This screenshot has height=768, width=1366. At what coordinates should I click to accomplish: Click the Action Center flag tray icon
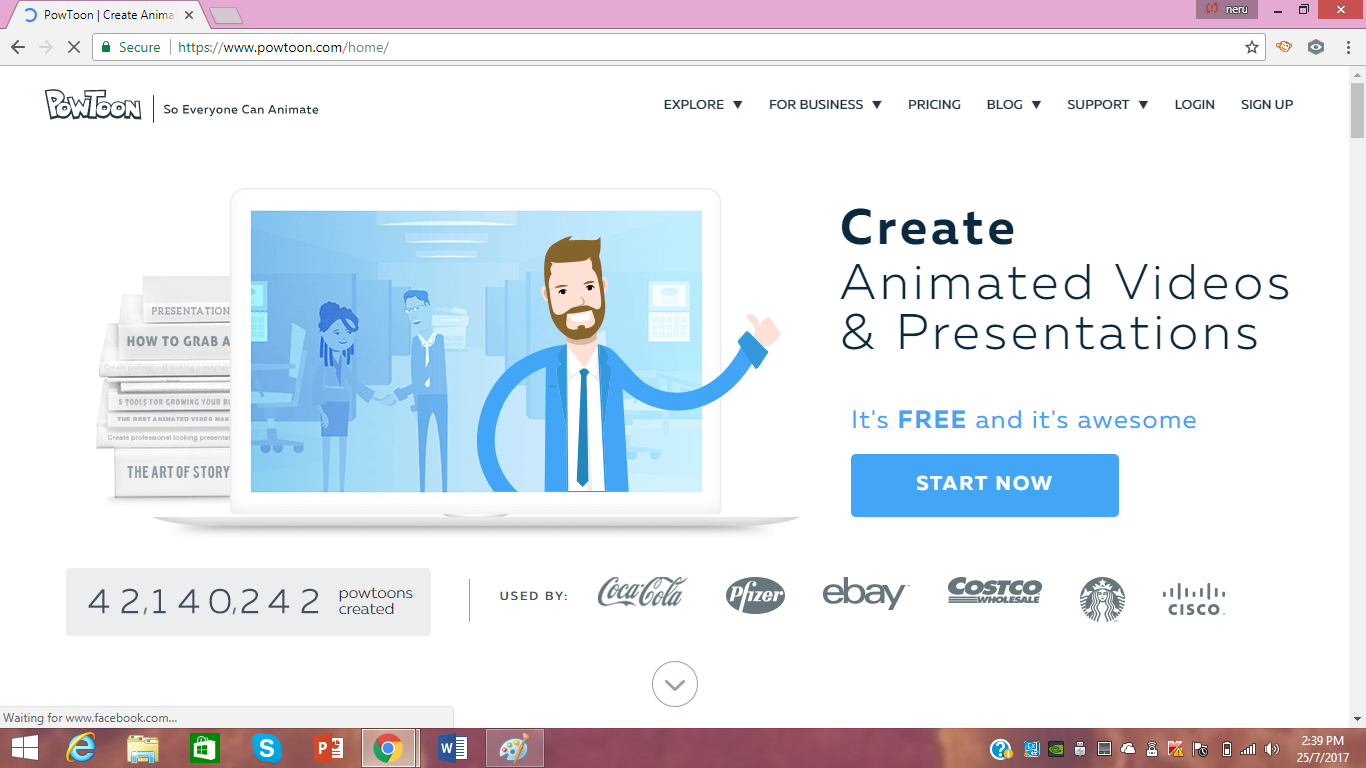[1200, 748]
